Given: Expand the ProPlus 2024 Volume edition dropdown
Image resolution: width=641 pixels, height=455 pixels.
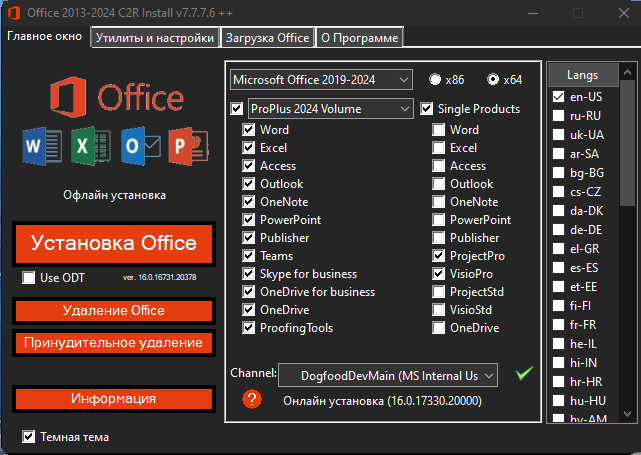Looking at the screenshot, I should (x=331, y=109).
